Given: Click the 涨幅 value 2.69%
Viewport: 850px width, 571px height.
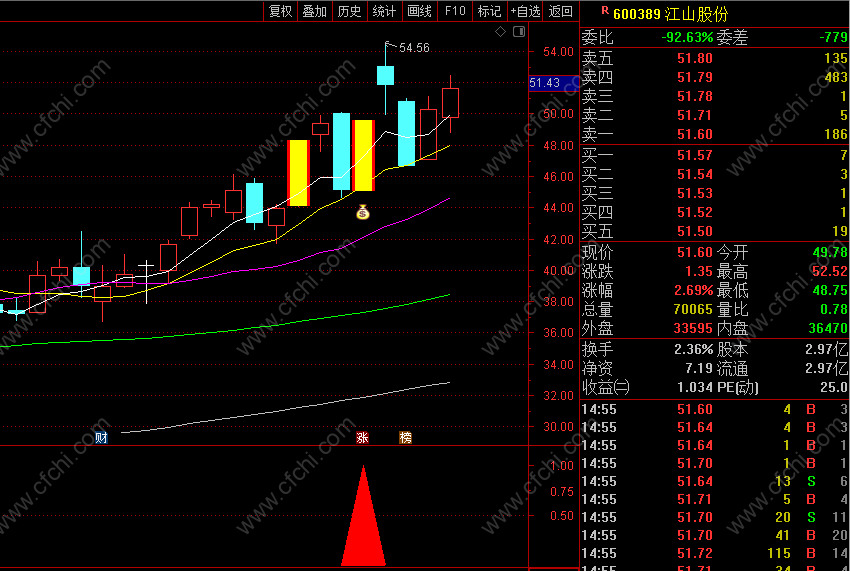Looking at the screenshot, I should click(693, 290).
